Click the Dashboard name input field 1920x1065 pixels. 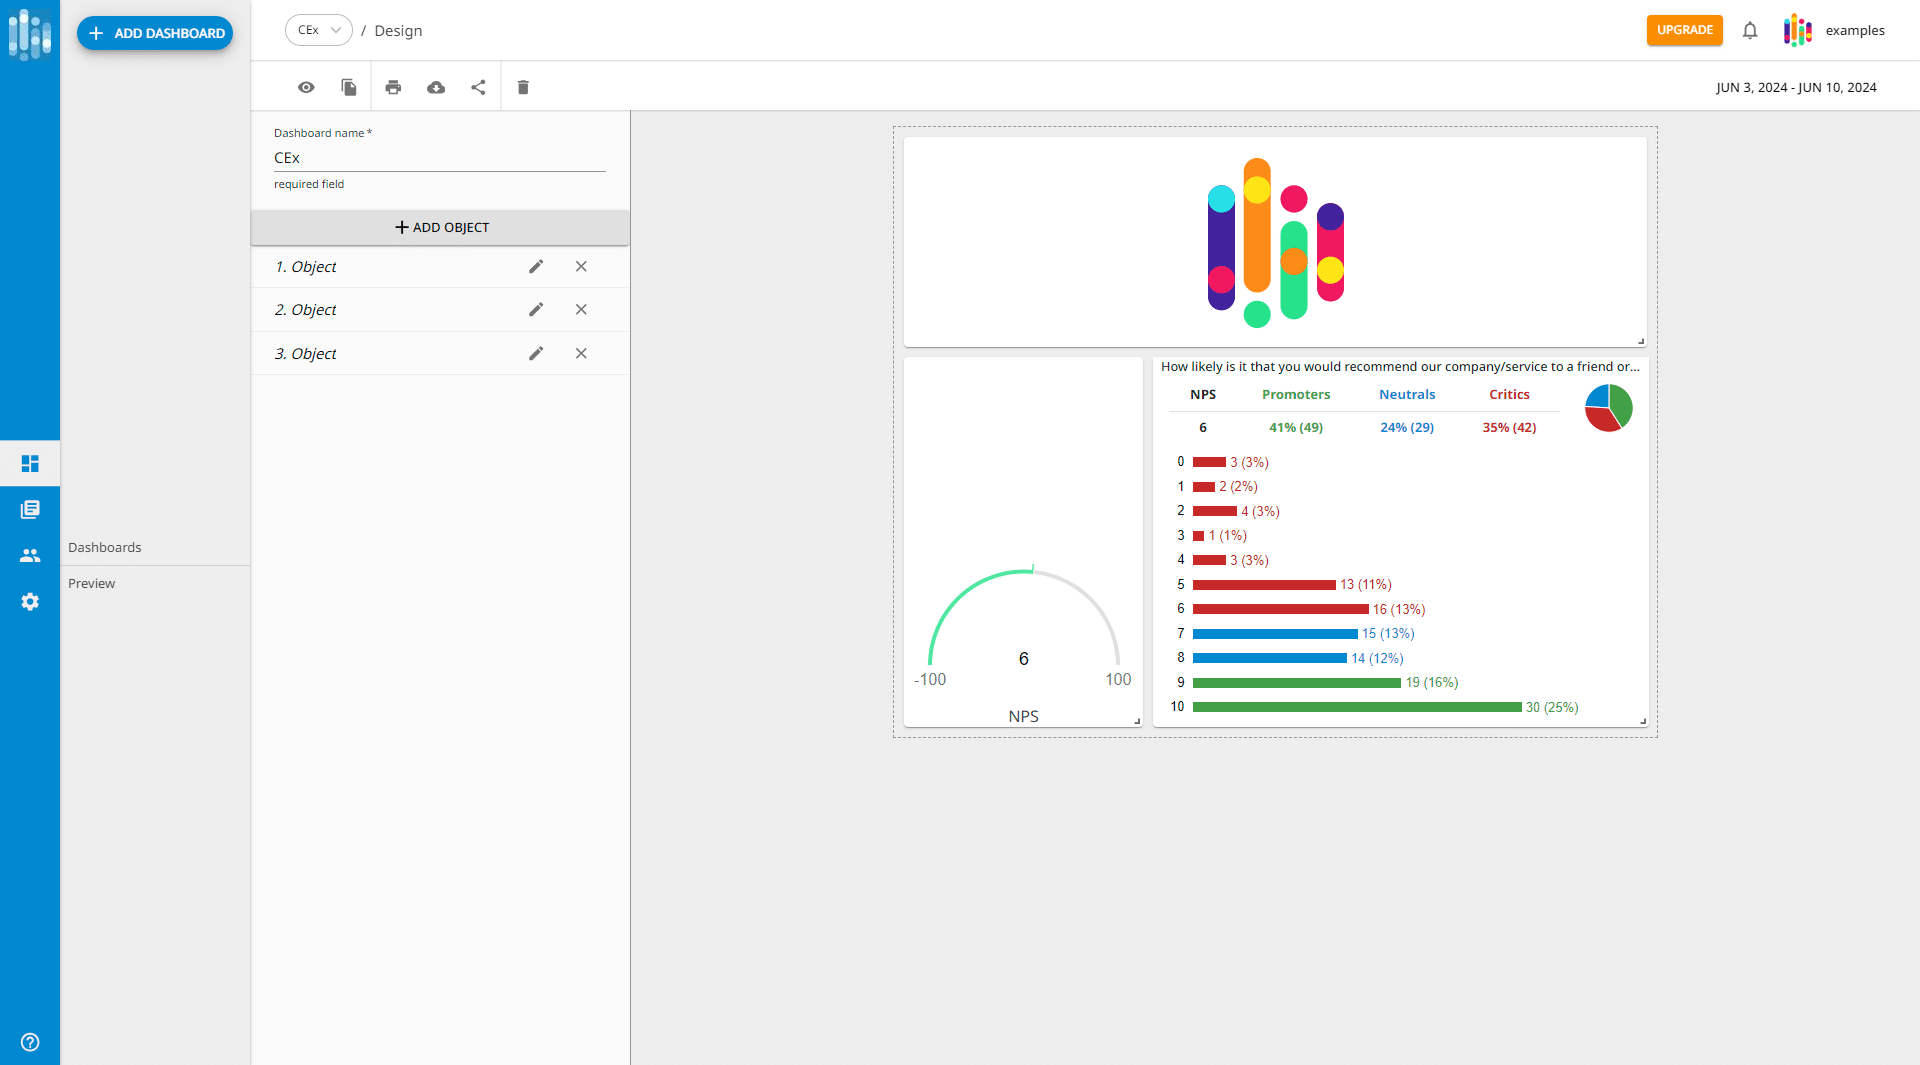(439, 158)
